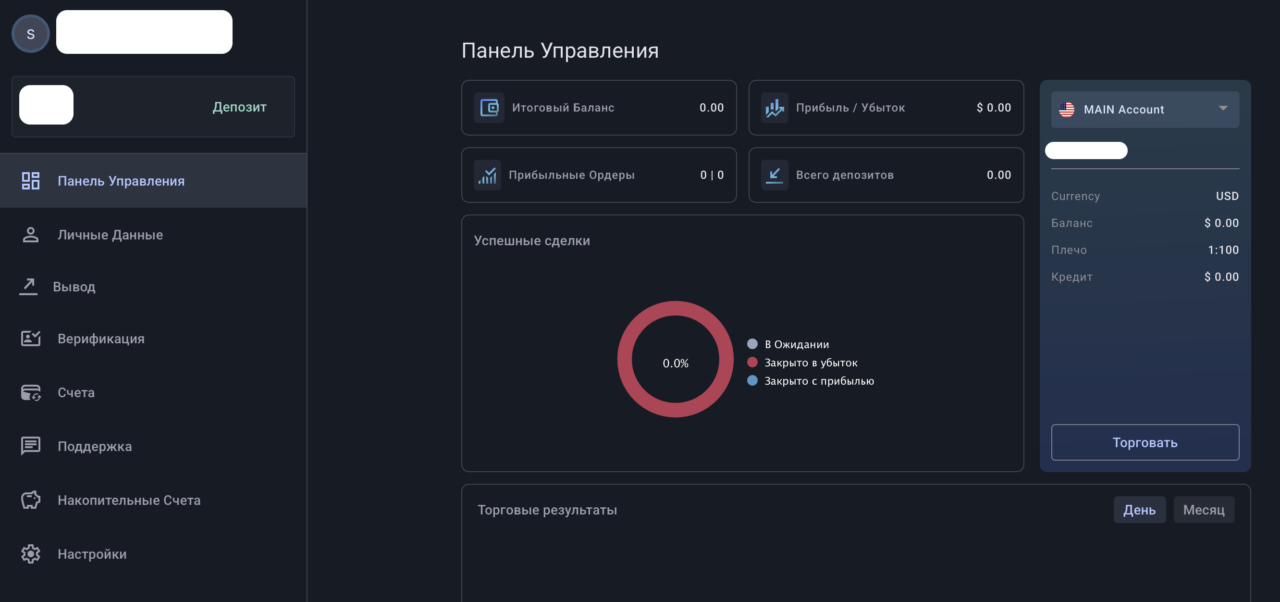This screenshot has width=1280, height=602.
Task: Click the Кредит label in account panel
Action: point(1072,277)
